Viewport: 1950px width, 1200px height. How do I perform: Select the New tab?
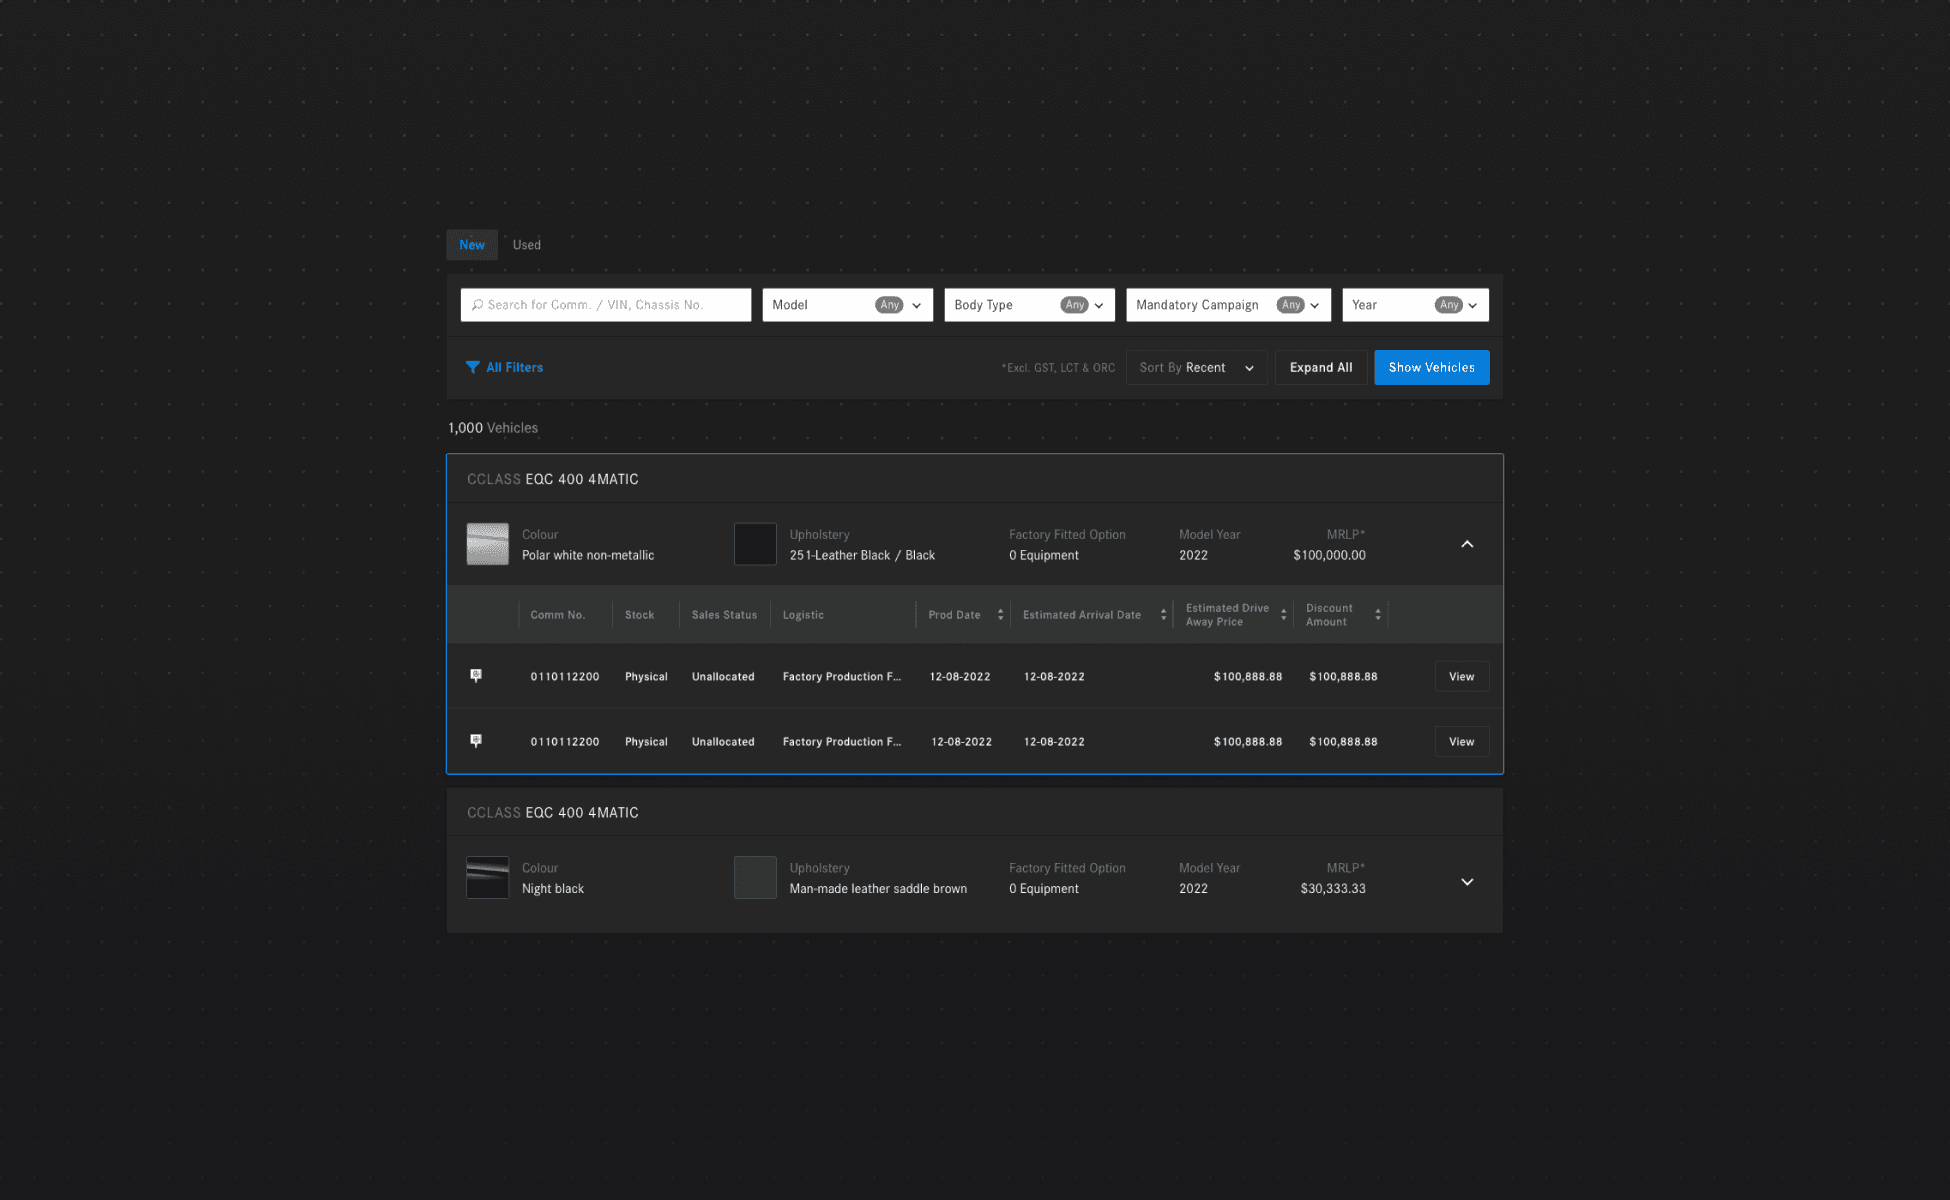472,245
